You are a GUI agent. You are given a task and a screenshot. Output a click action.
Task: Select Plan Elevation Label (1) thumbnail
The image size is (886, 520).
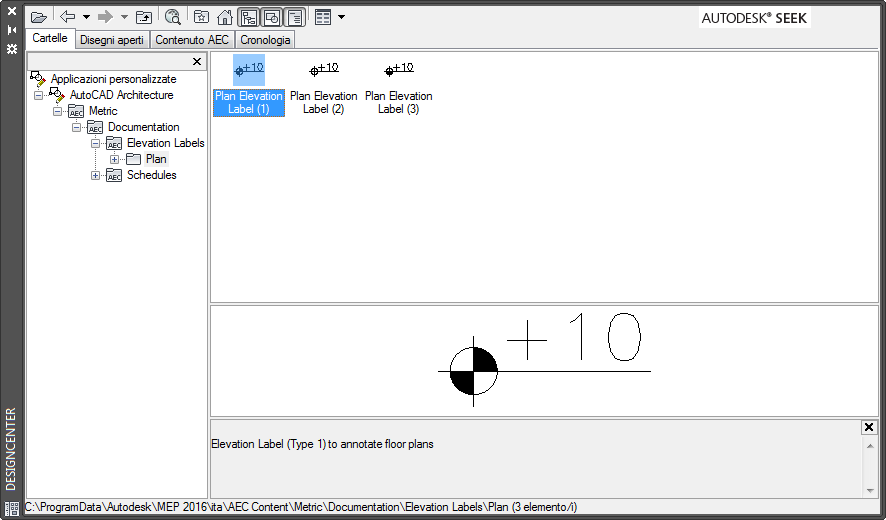249,85
